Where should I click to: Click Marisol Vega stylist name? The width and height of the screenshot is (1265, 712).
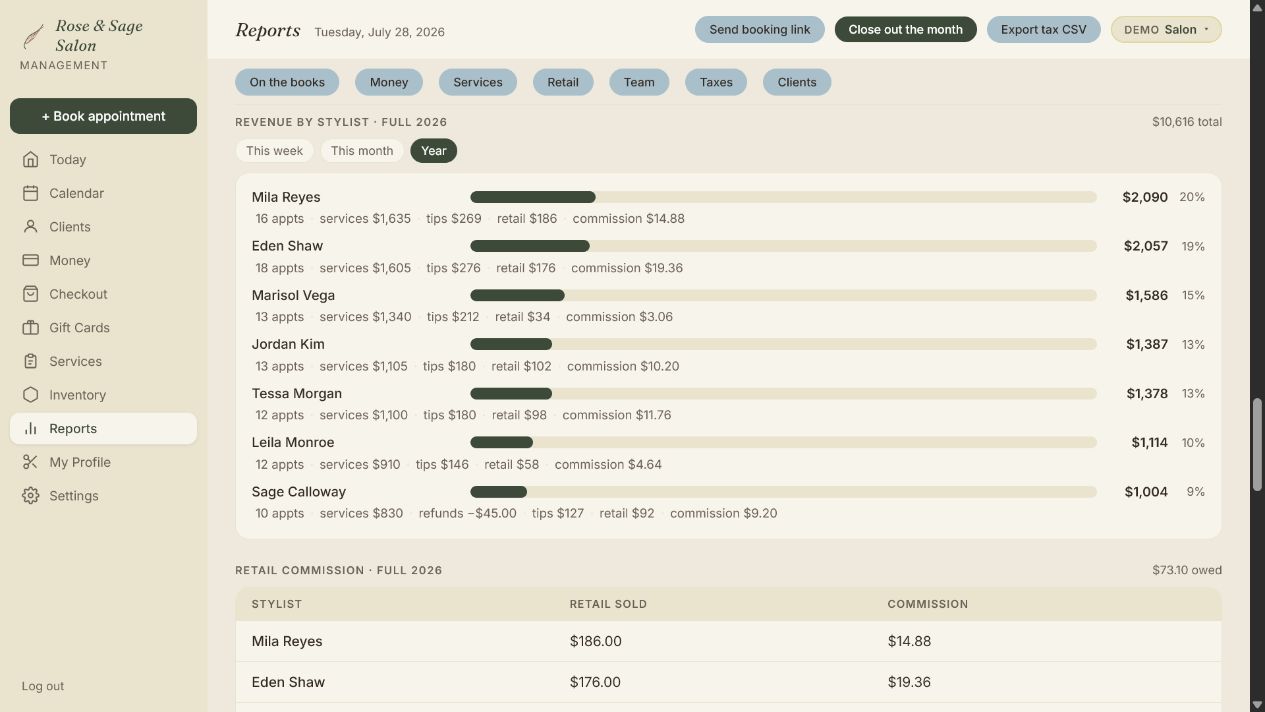[x=293, y=295]
